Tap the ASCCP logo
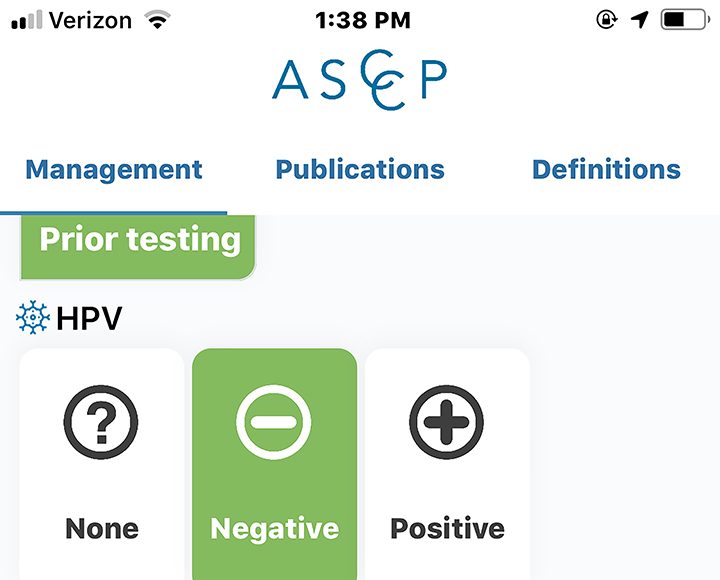The height and width of the screenshot is (580, 720). point(359,80)
